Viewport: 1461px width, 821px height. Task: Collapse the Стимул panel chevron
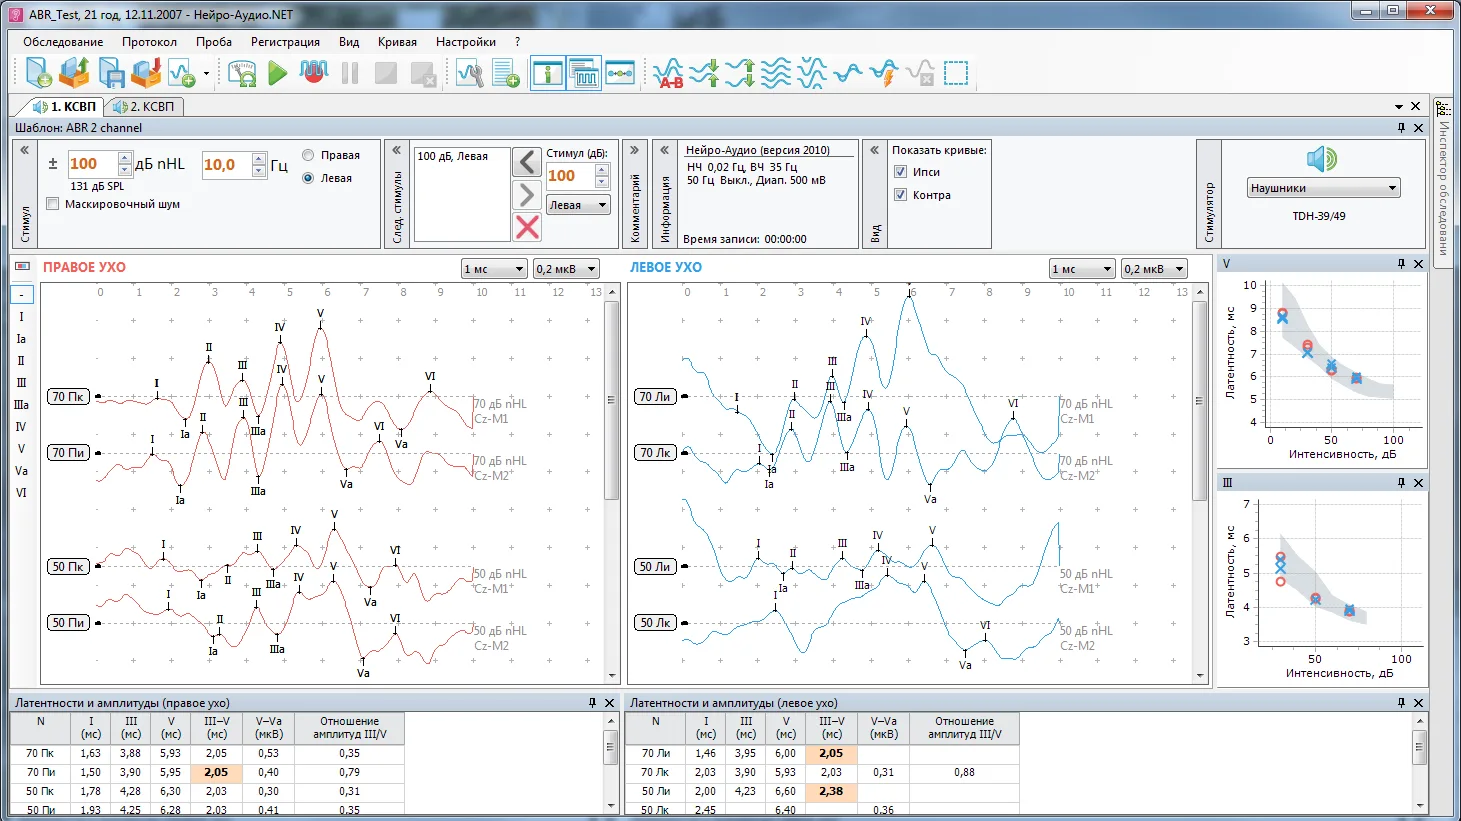(x=25, y=150)
